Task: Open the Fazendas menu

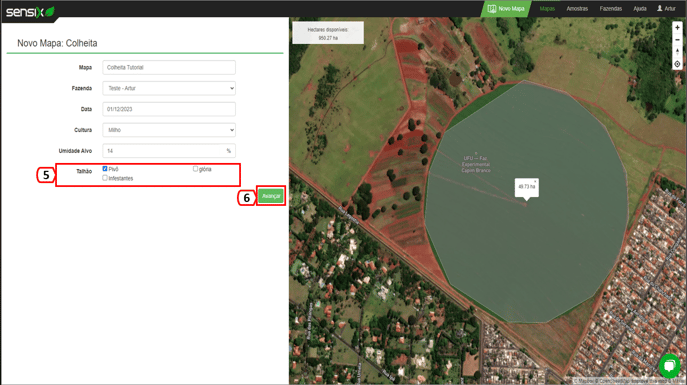Action: 611,9
